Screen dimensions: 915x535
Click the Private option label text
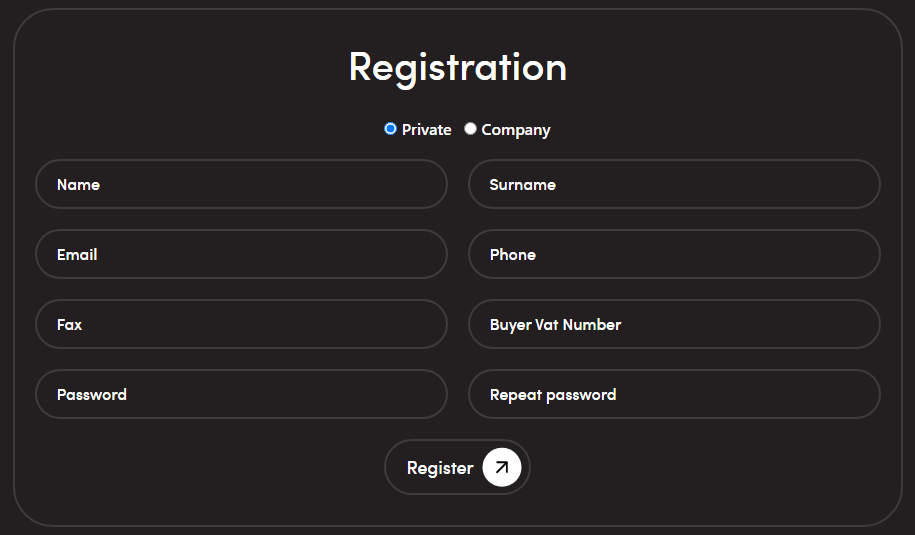click(x=427, y=130)
